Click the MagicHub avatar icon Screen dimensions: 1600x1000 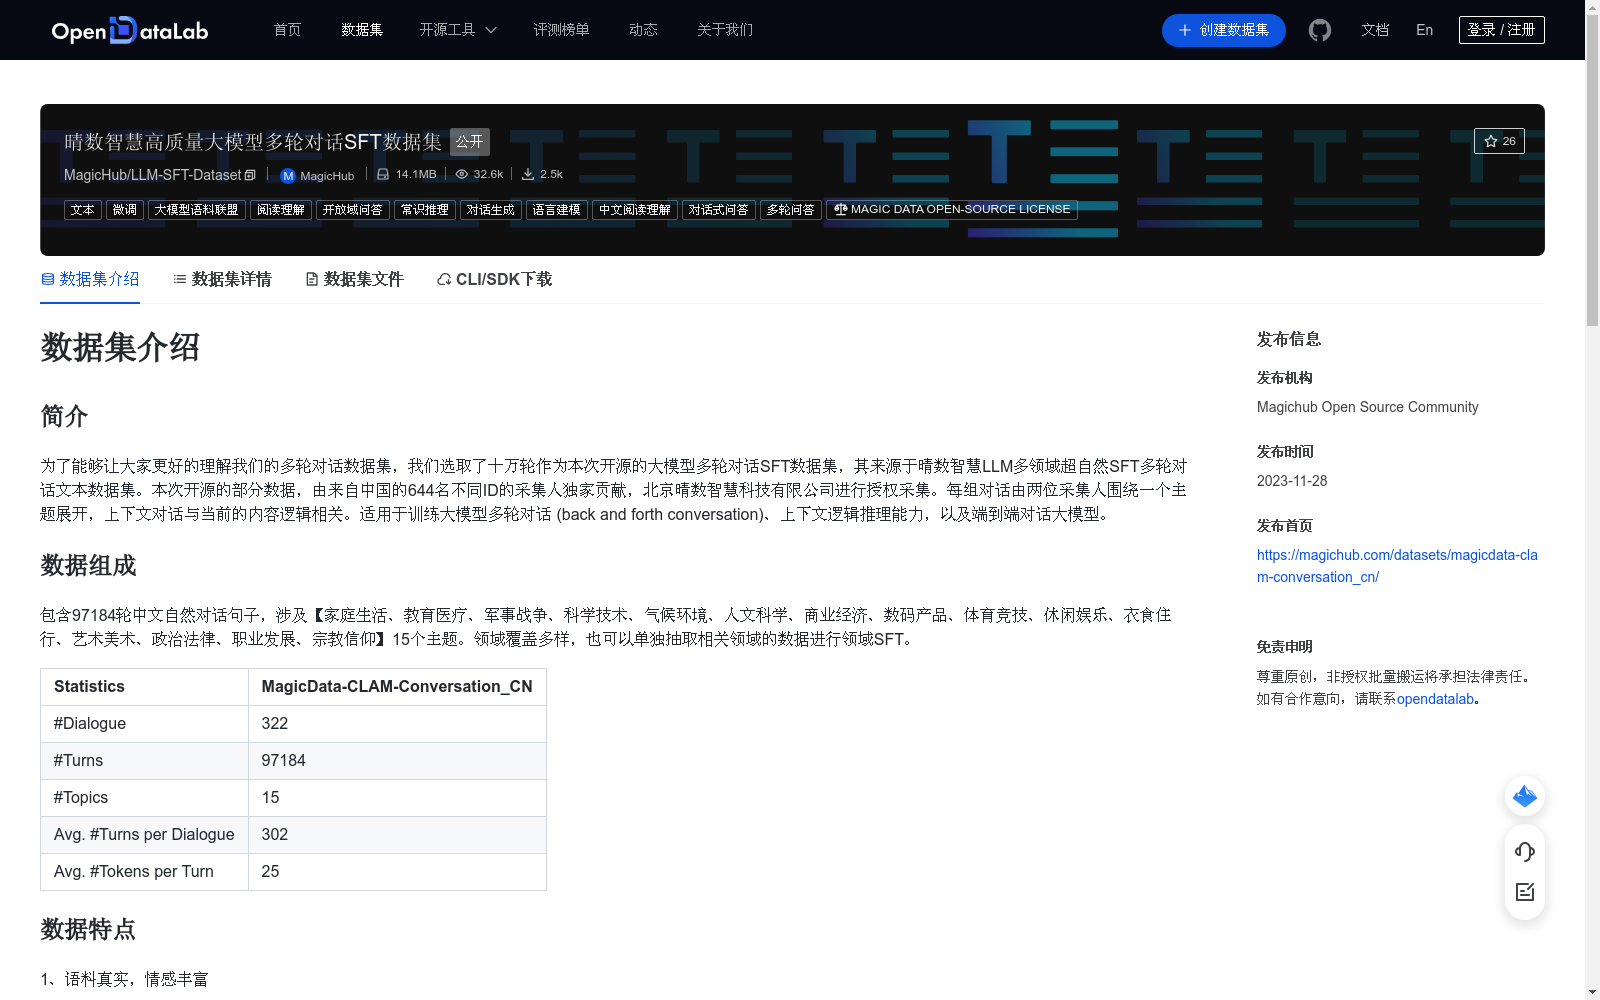[288, 175]
